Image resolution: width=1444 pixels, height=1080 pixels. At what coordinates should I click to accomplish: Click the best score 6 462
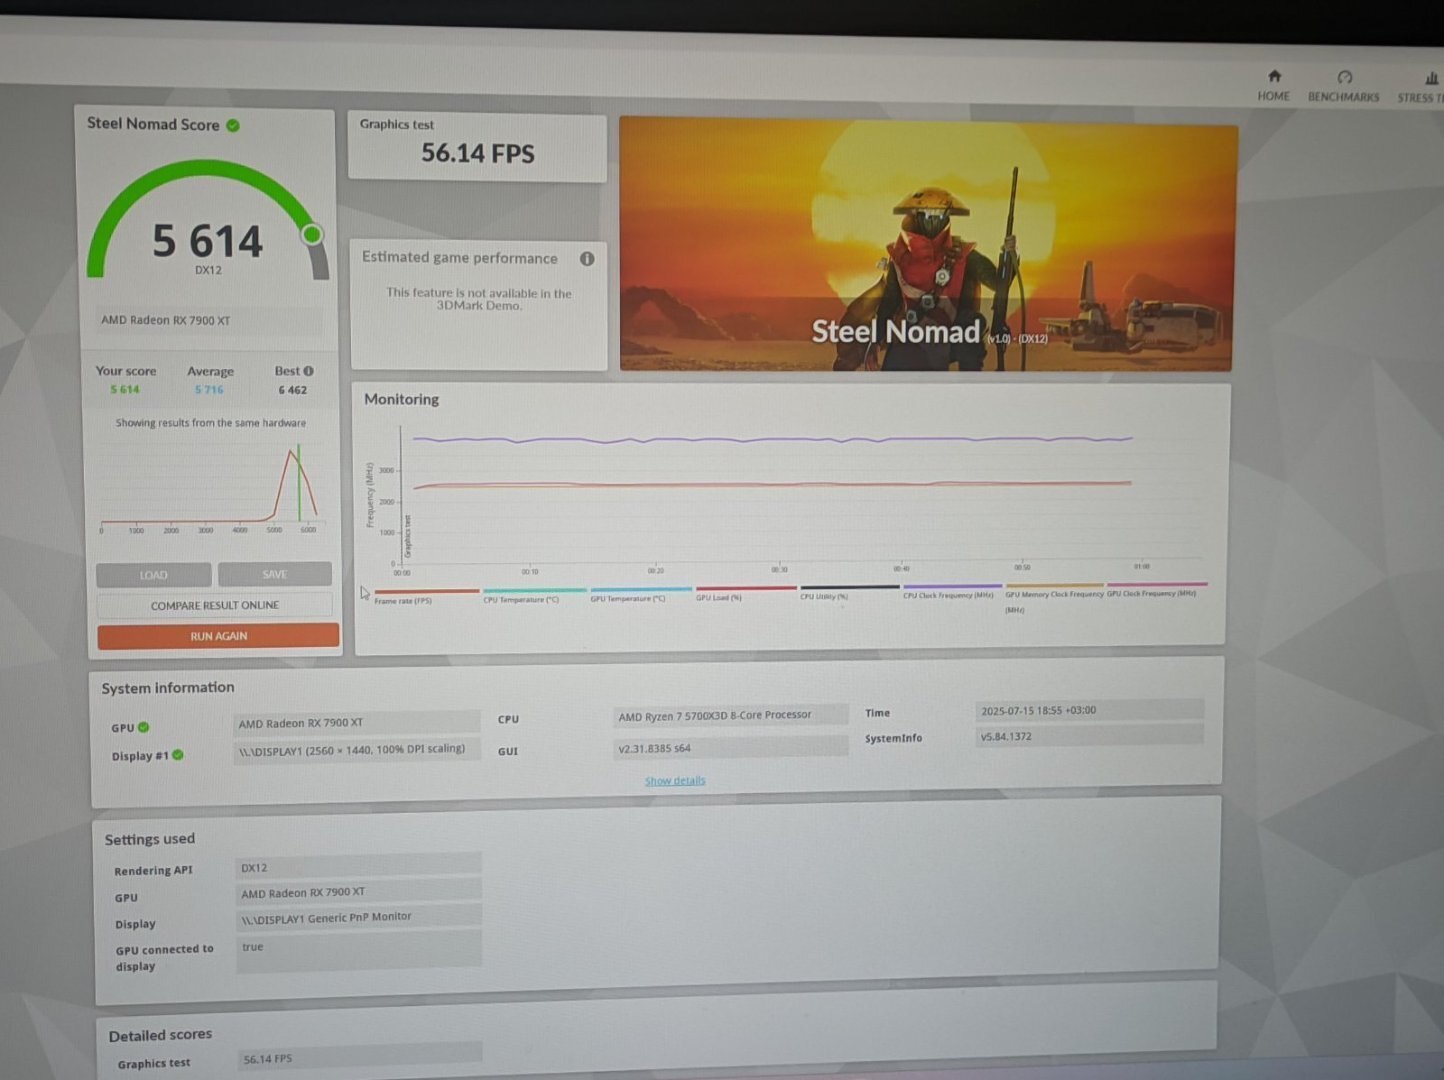292,390
